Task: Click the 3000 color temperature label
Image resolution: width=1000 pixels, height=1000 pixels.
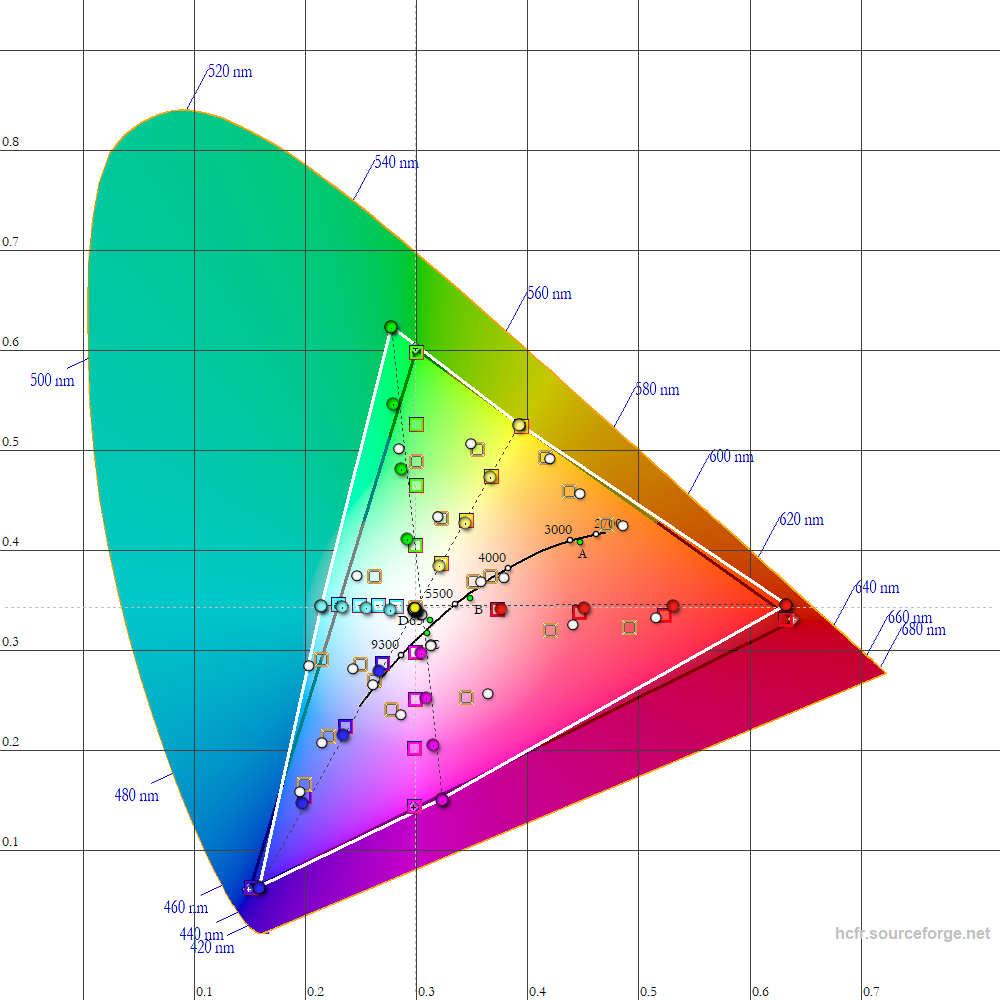Action: [x=558, y=529]
